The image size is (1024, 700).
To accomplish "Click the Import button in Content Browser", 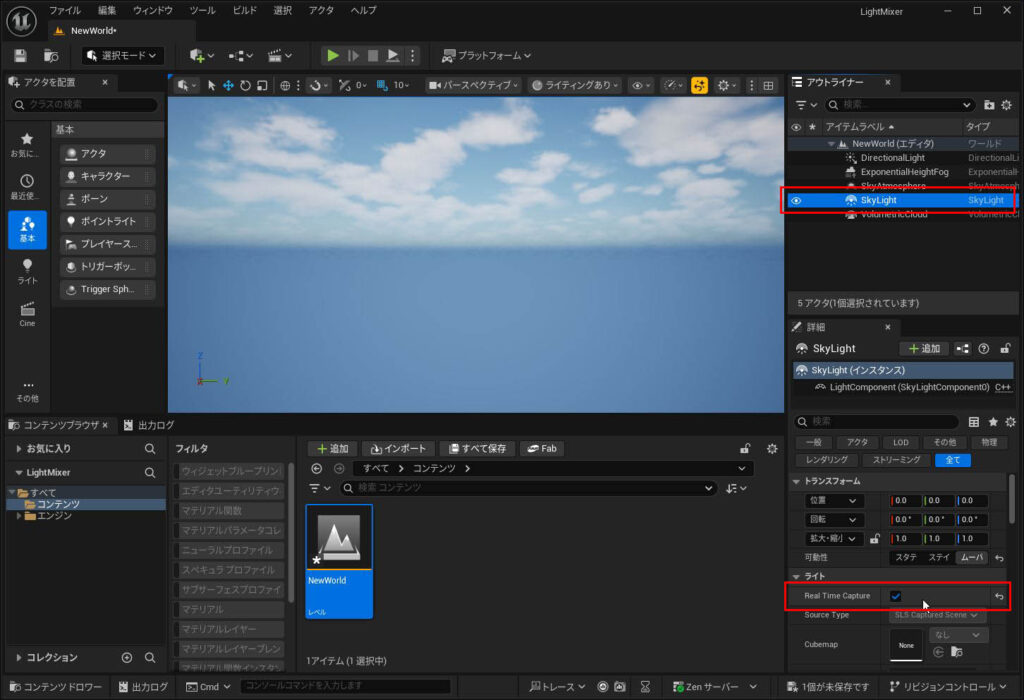I will pyautogui.click(x=398, y=449).
